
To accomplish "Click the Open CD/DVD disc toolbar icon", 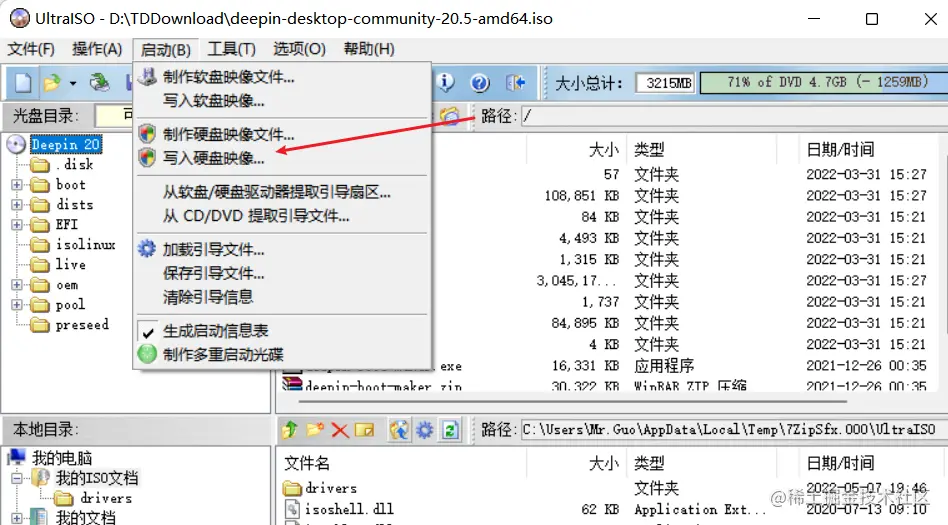I will coord(99,82).
